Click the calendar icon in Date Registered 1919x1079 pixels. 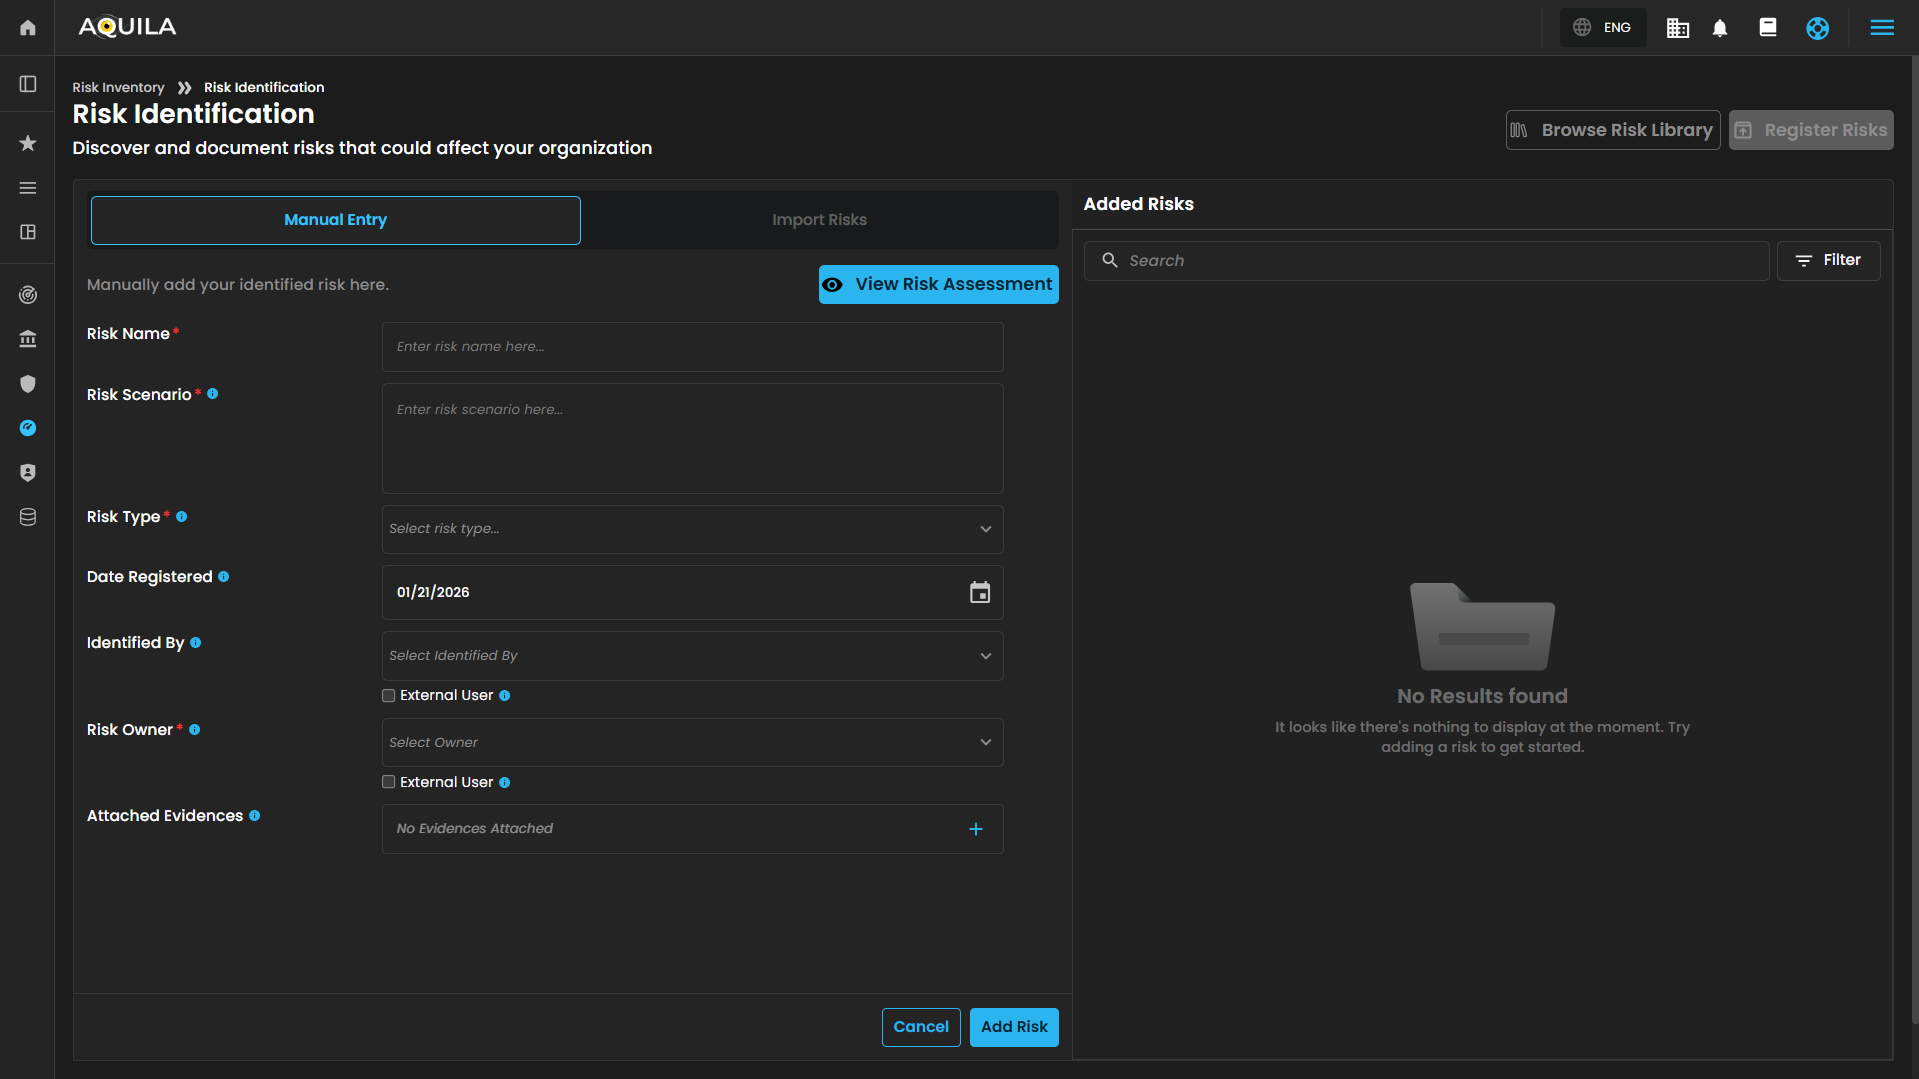pyautogui.click(x=979, y=592)
